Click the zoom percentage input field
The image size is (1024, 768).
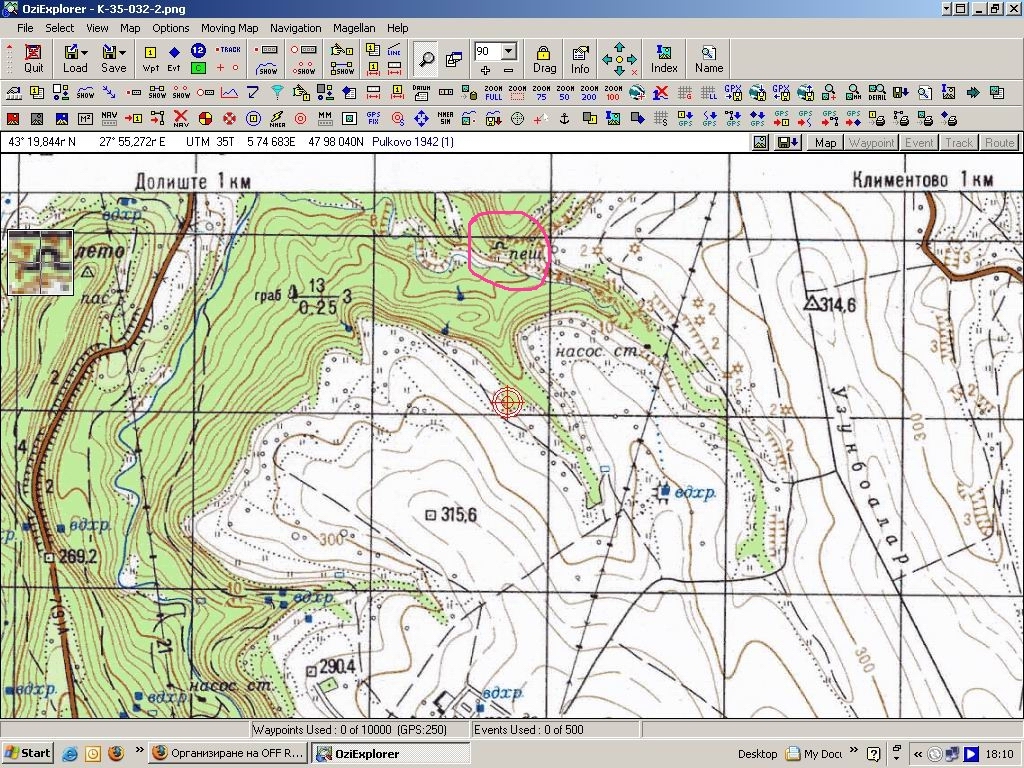pos(488,51)
